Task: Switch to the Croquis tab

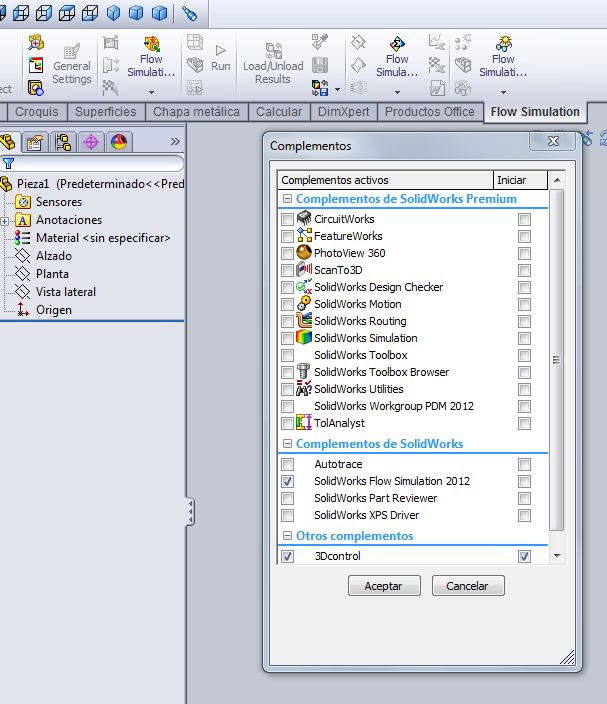Action: tap(37, 112)
